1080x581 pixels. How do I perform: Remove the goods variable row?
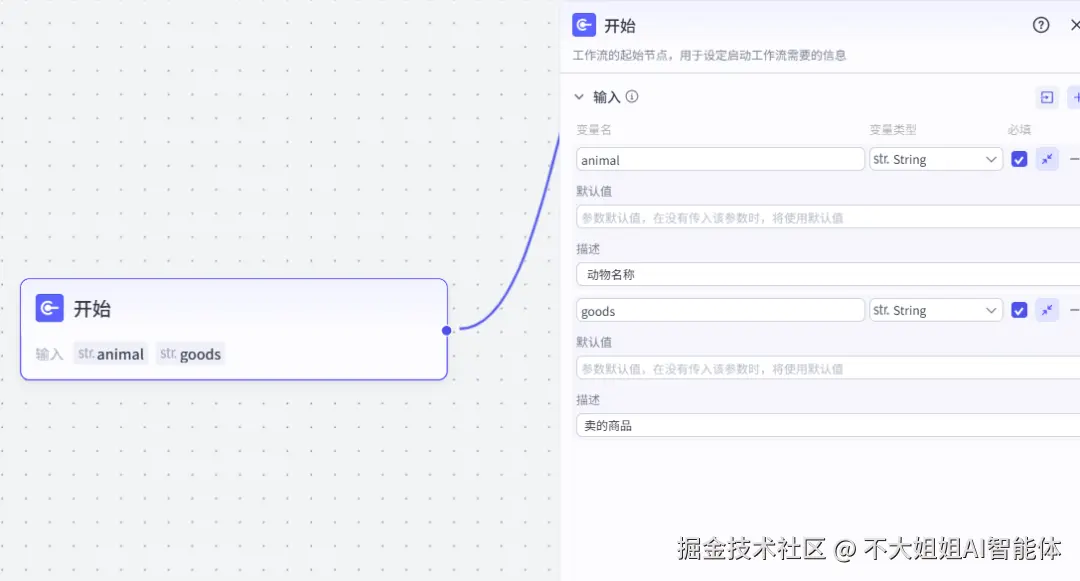(1074, 310)
